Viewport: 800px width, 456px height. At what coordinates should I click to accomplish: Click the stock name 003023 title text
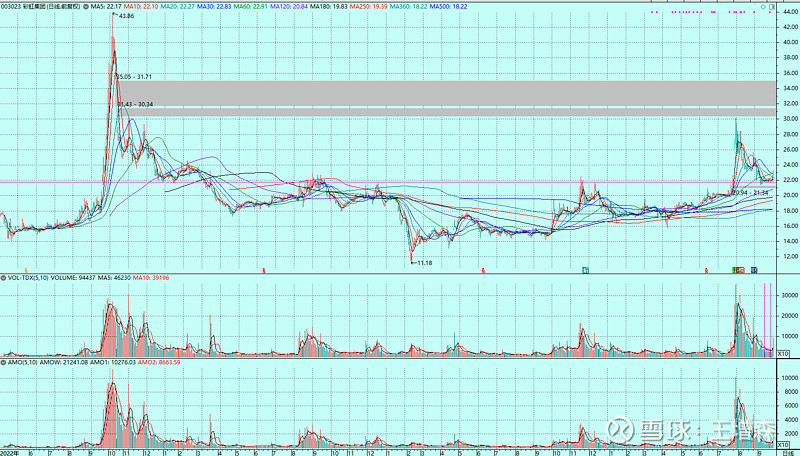point(40,7)
